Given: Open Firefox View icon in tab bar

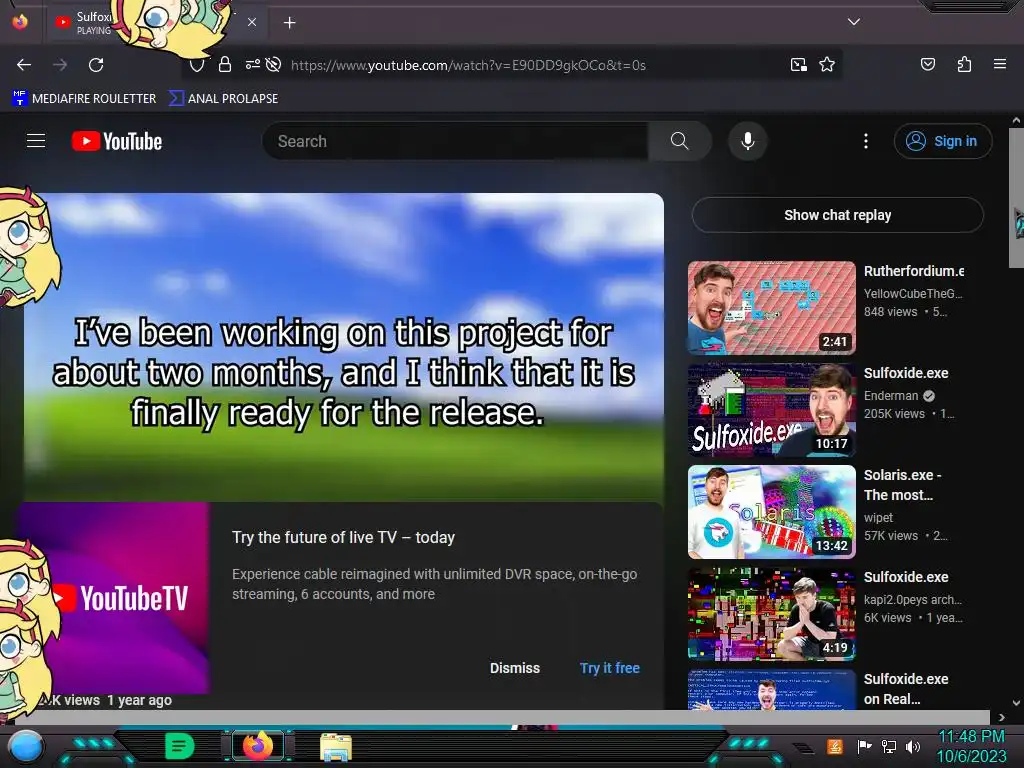Looking at the screenshot, I should [x=20, y=22].
